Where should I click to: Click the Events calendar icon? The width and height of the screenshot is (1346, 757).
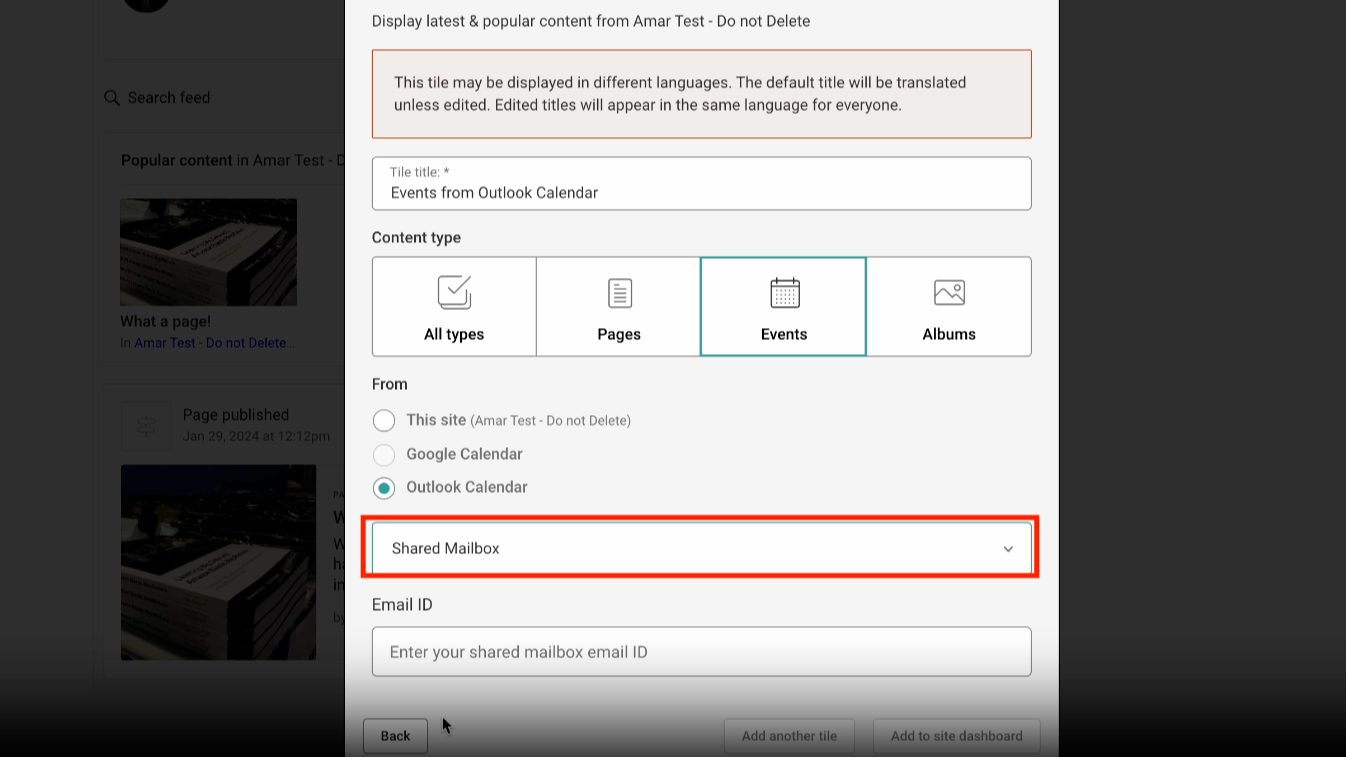coord(783,293)
